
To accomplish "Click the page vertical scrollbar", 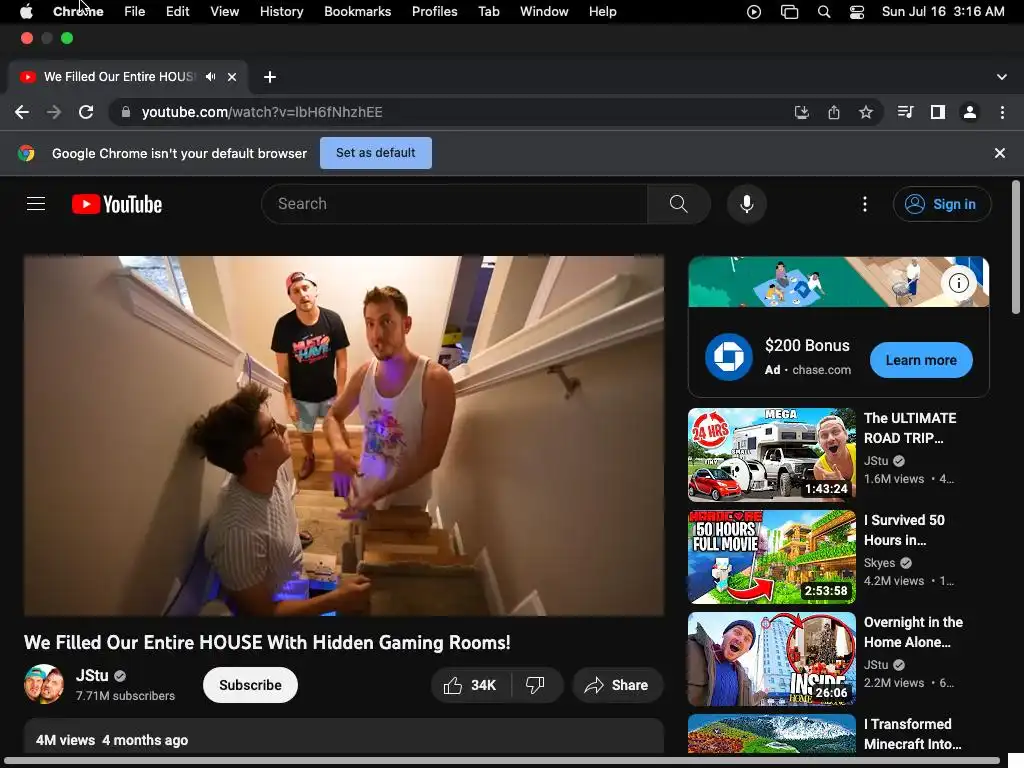I will coord(1016,248).
